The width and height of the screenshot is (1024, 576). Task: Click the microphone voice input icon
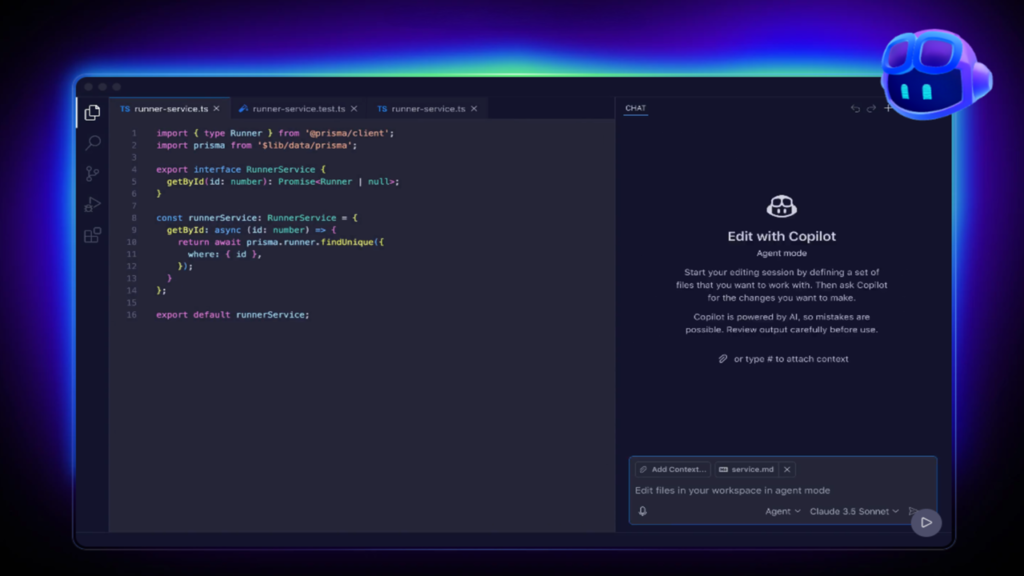pyautogui.click(x=643, y=511)
